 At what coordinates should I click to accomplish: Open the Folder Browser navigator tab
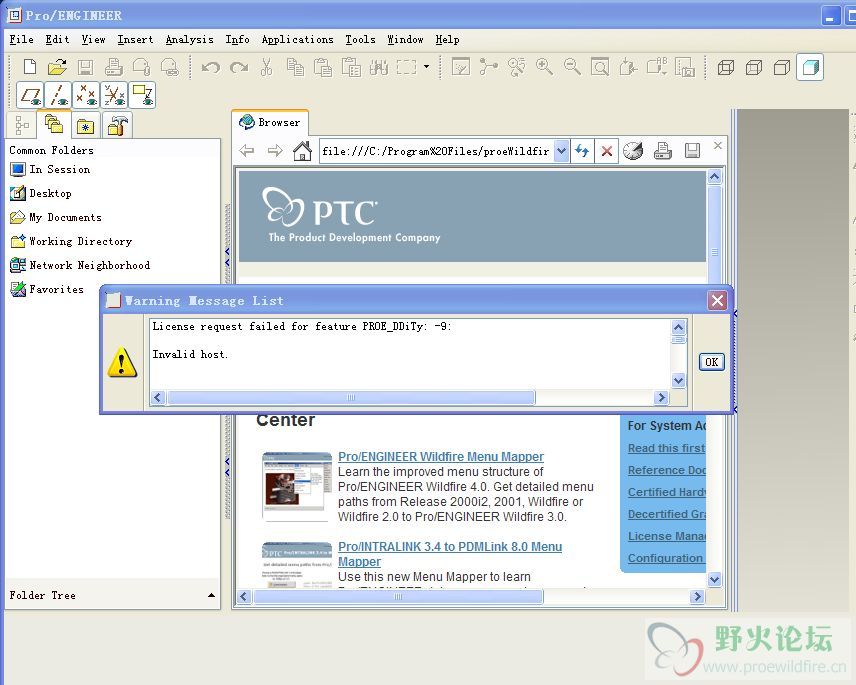(54, 124)
